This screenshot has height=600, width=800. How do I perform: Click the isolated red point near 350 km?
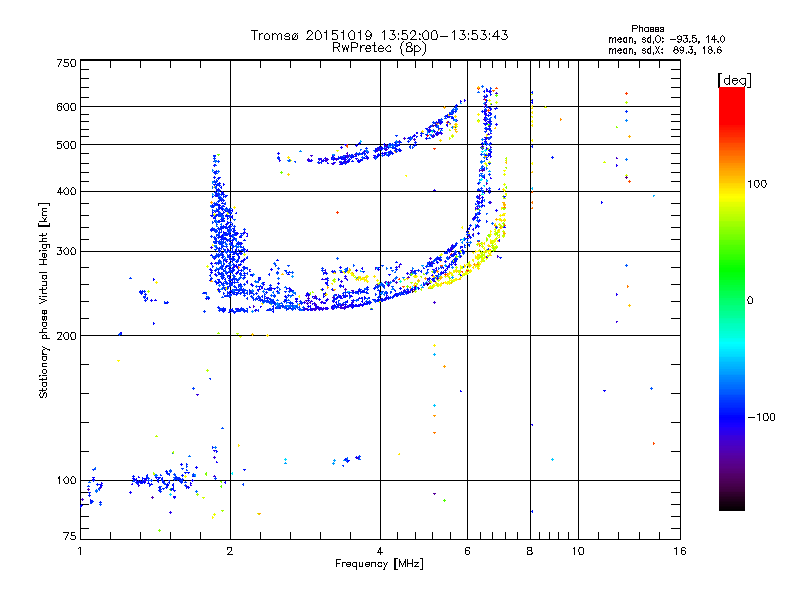pos(337,212)
